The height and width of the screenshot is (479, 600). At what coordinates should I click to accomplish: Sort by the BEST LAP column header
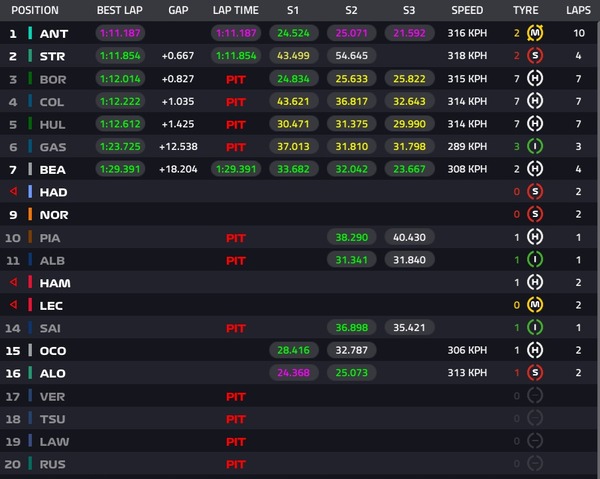[x=120, y=10]
